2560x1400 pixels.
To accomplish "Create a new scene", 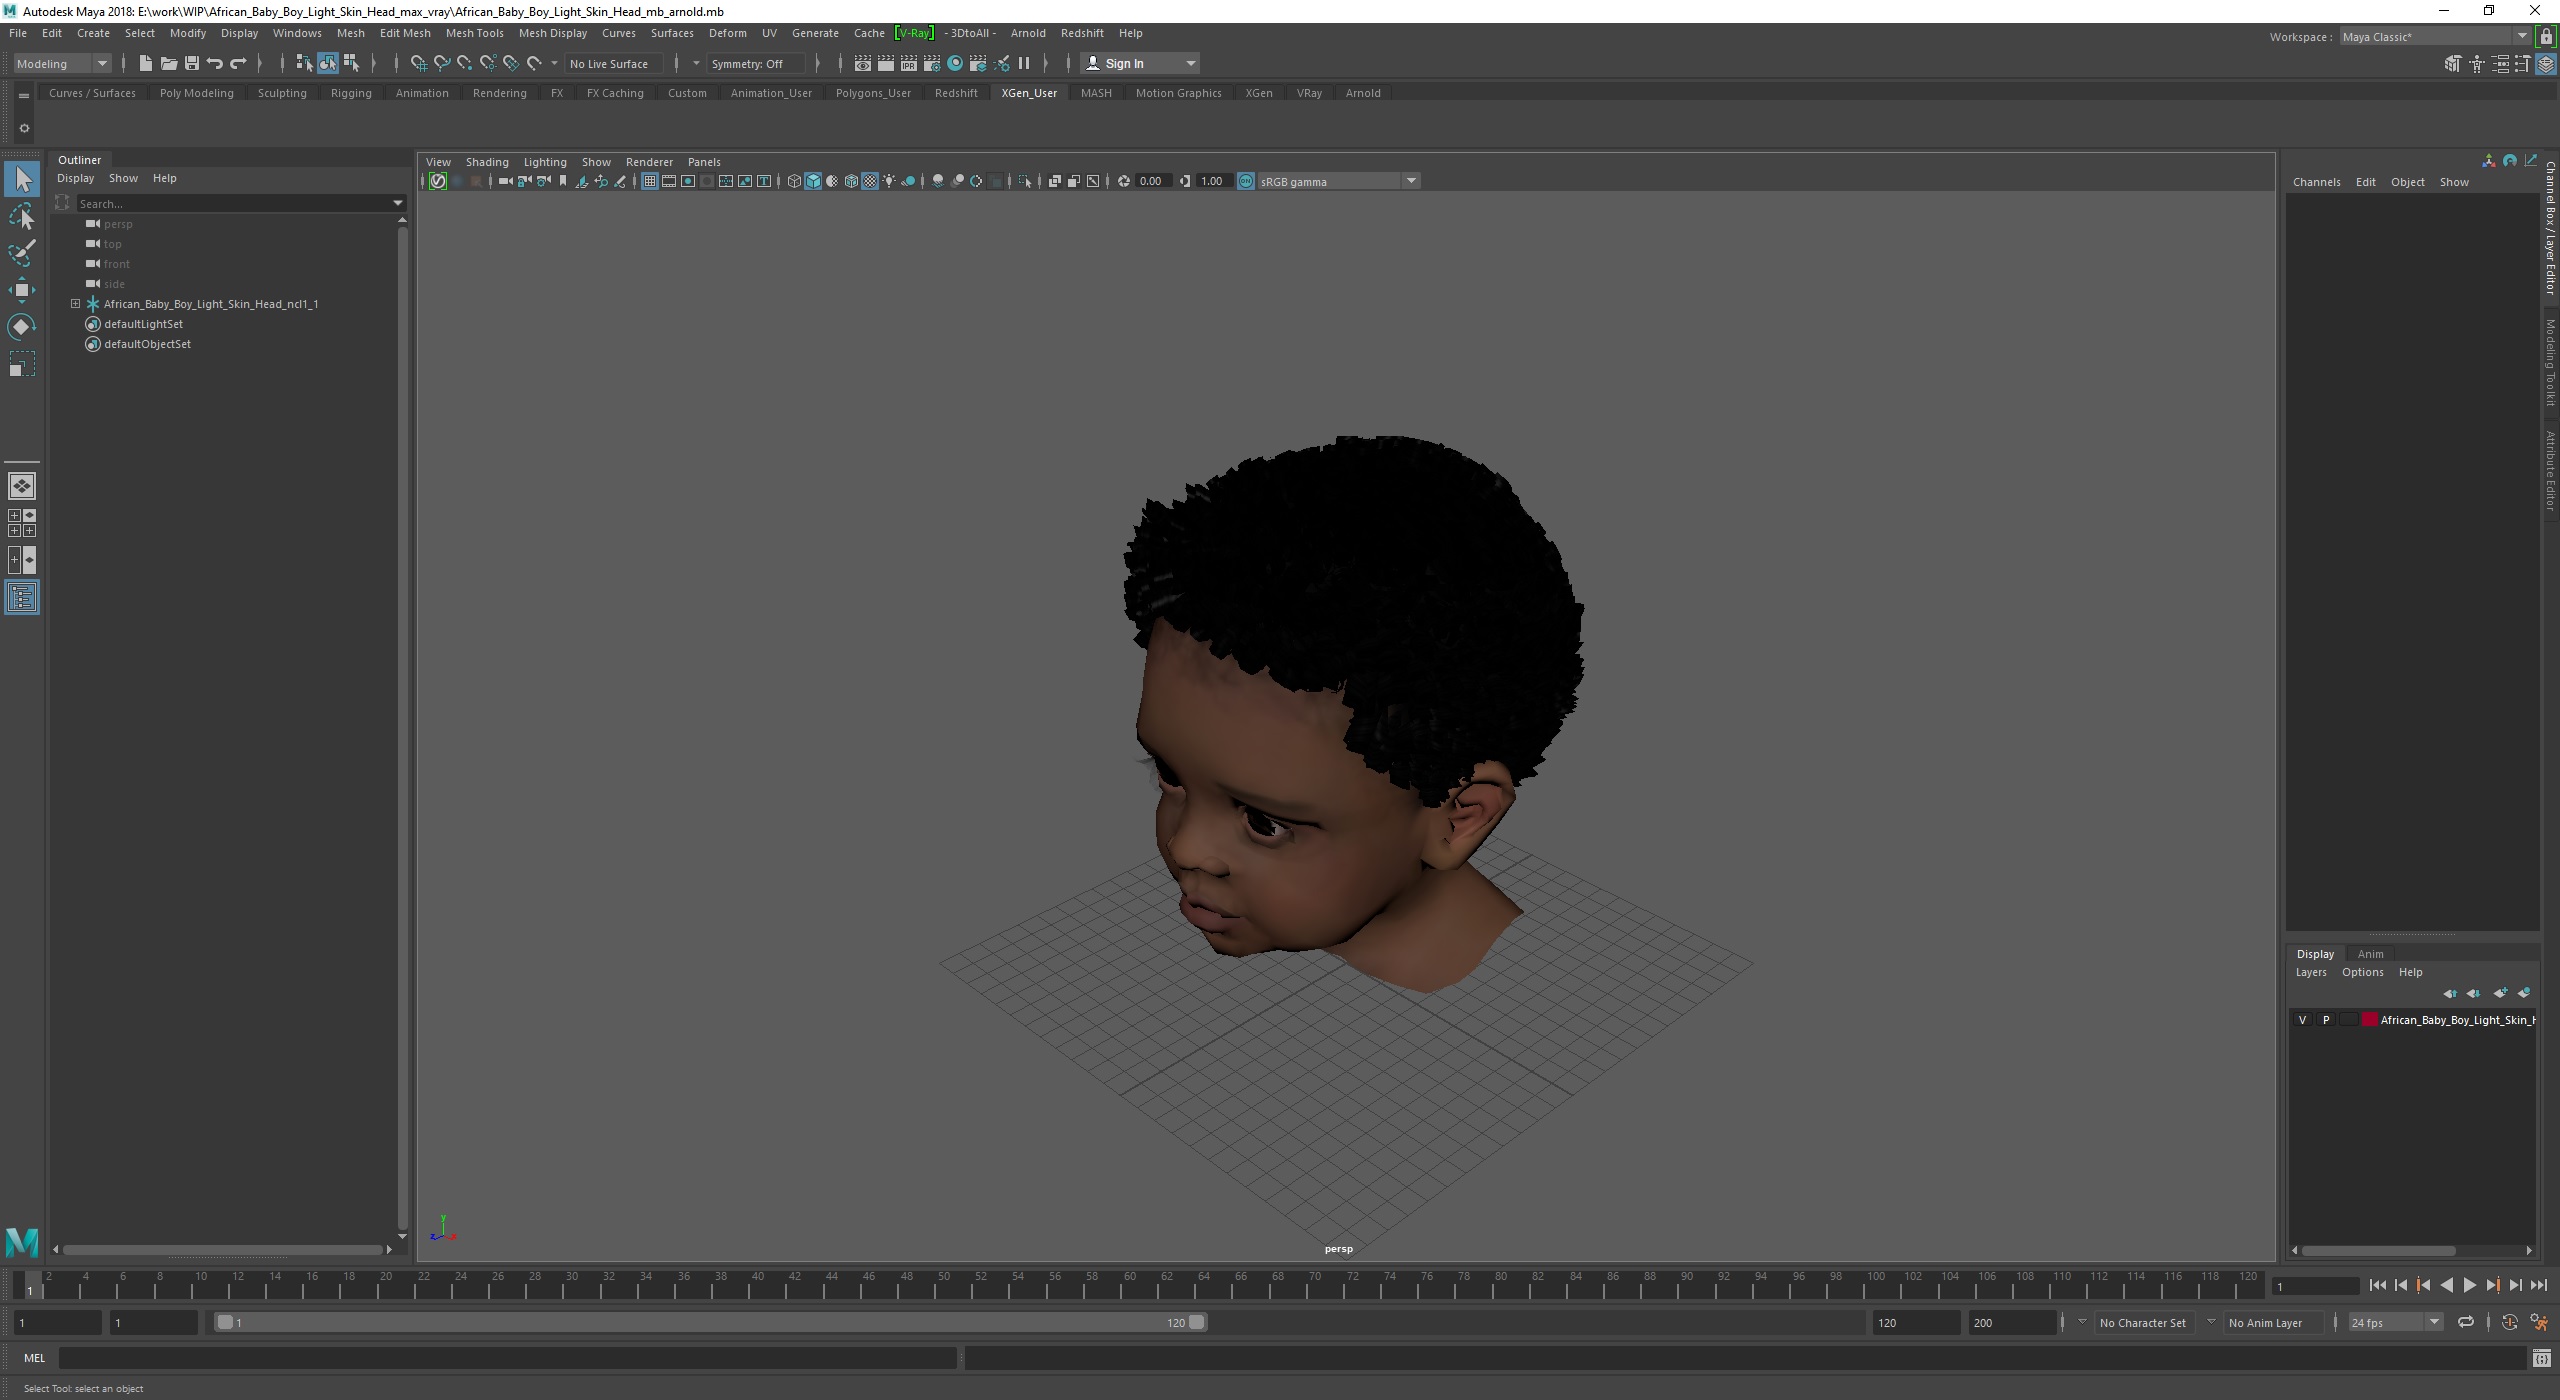I will [146, 63].
